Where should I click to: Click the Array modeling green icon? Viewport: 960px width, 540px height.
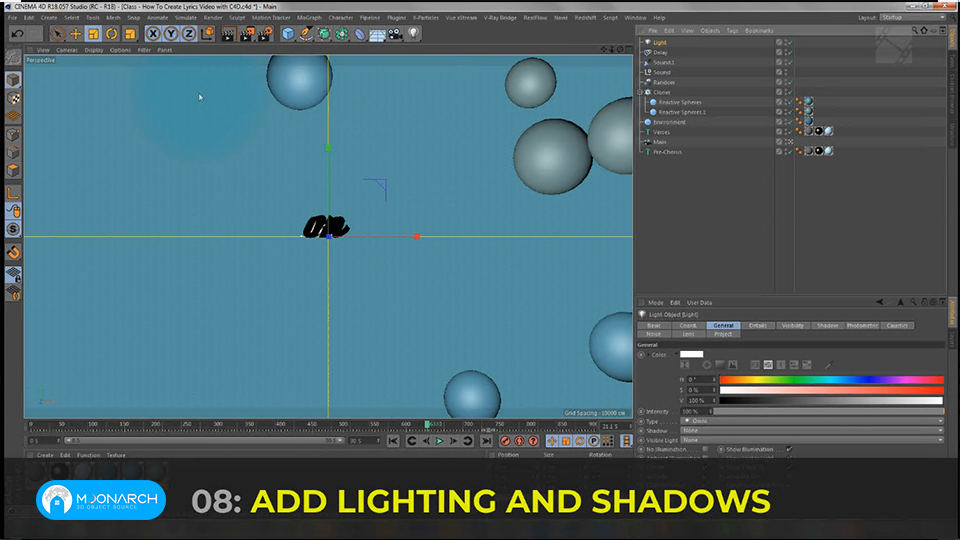(342, 34)
